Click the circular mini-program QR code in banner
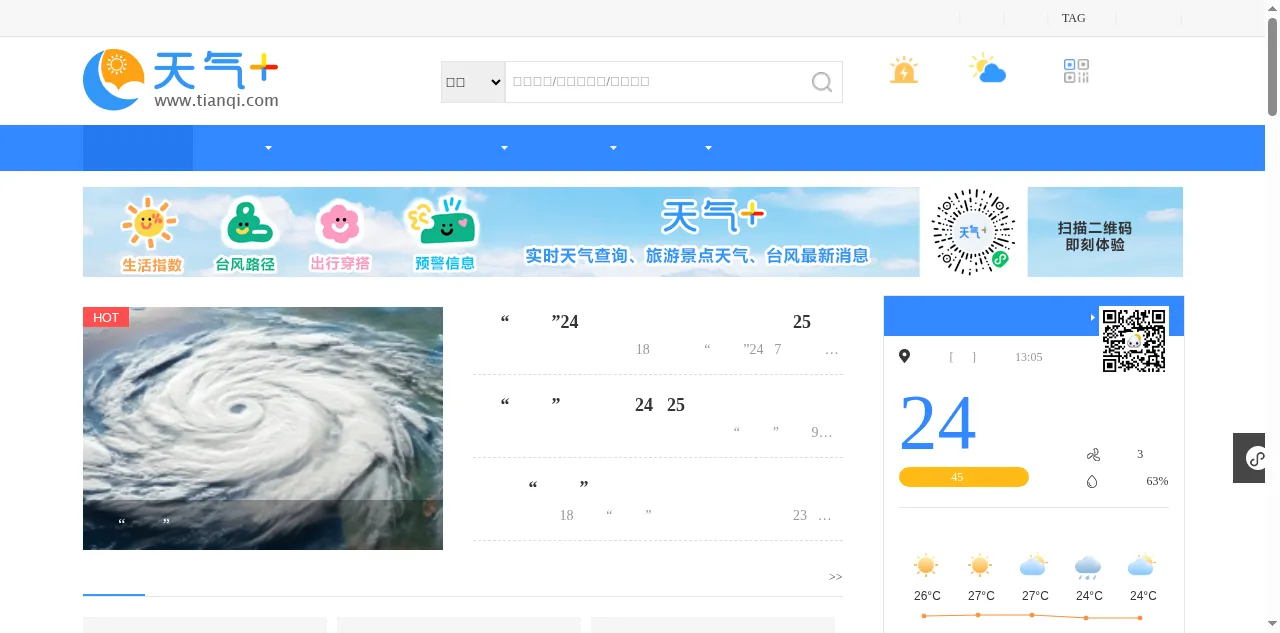The image size is (1280, 633). [973, 232]
